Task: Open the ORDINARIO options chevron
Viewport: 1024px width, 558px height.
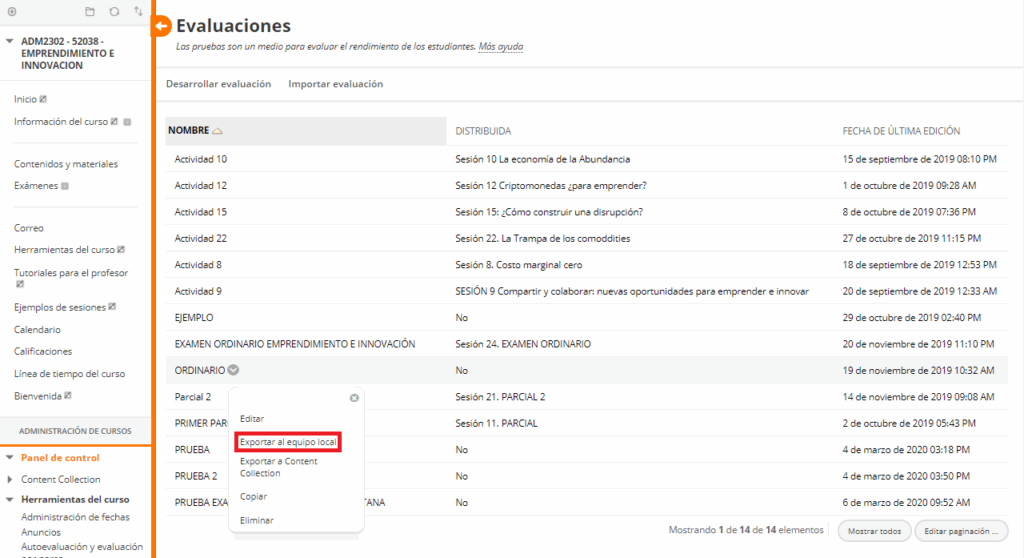Action: pos(233,370)
